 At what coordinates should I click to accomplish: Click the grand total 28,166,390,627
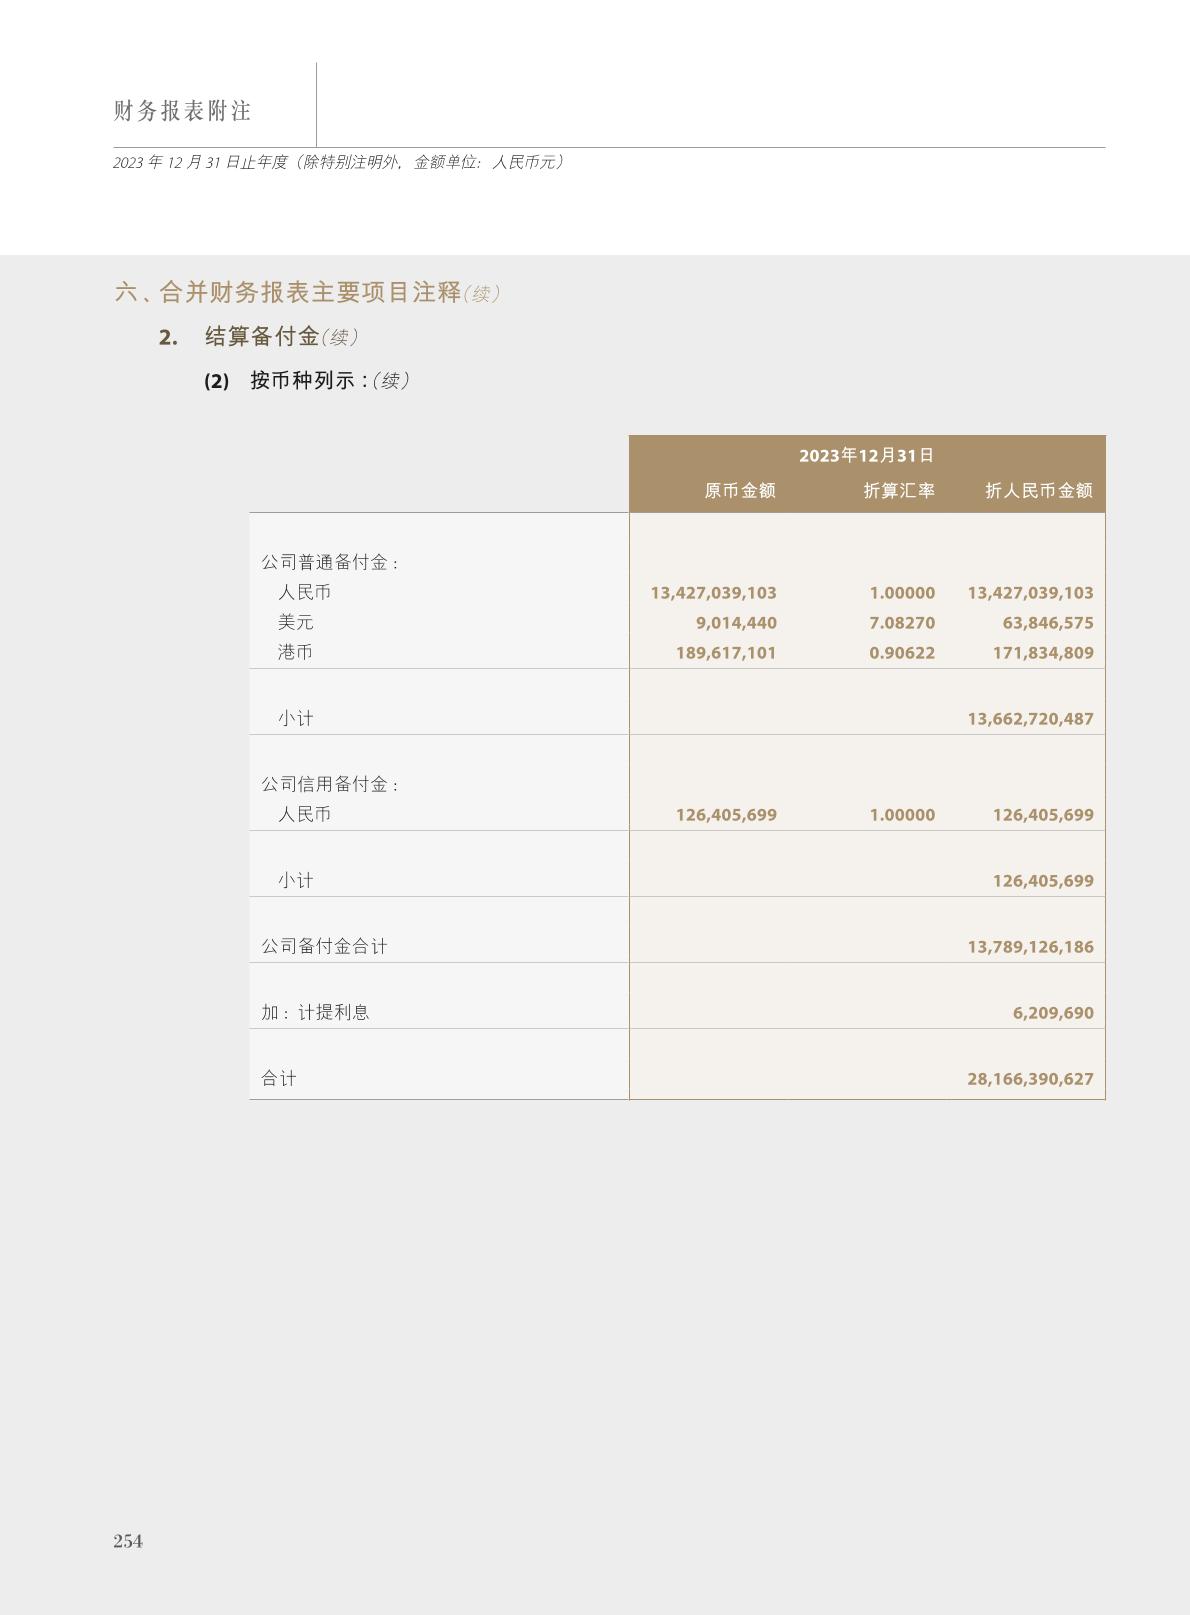(x=1030, y=1079)
